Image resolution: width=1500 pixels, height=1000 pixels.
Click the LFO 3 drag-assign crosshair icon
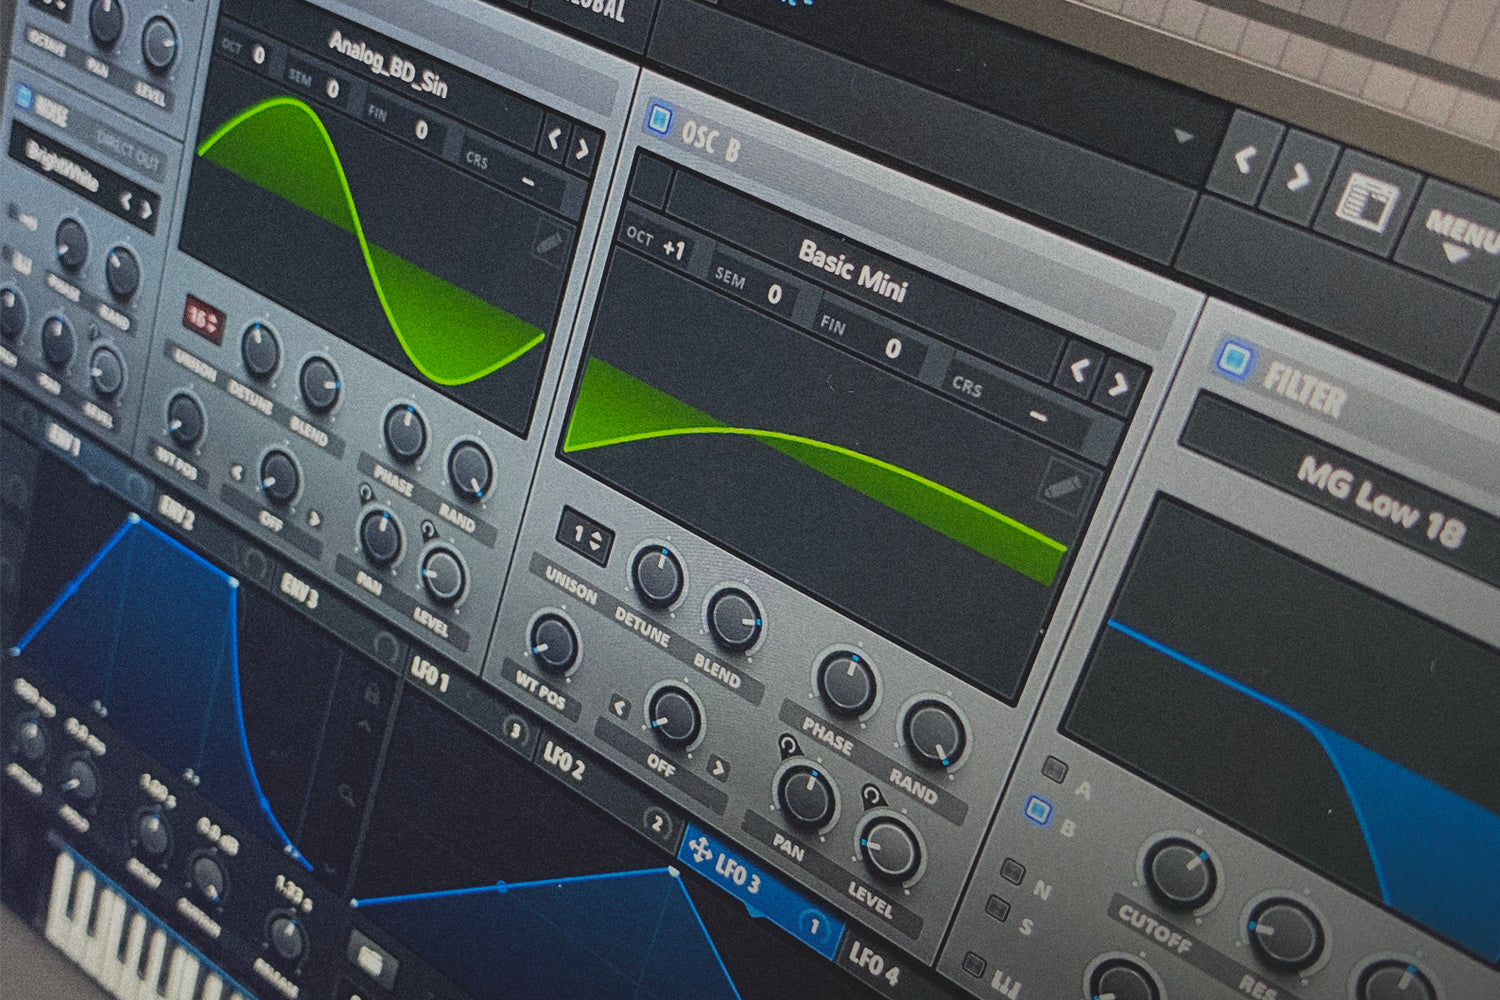click(699, 852)
